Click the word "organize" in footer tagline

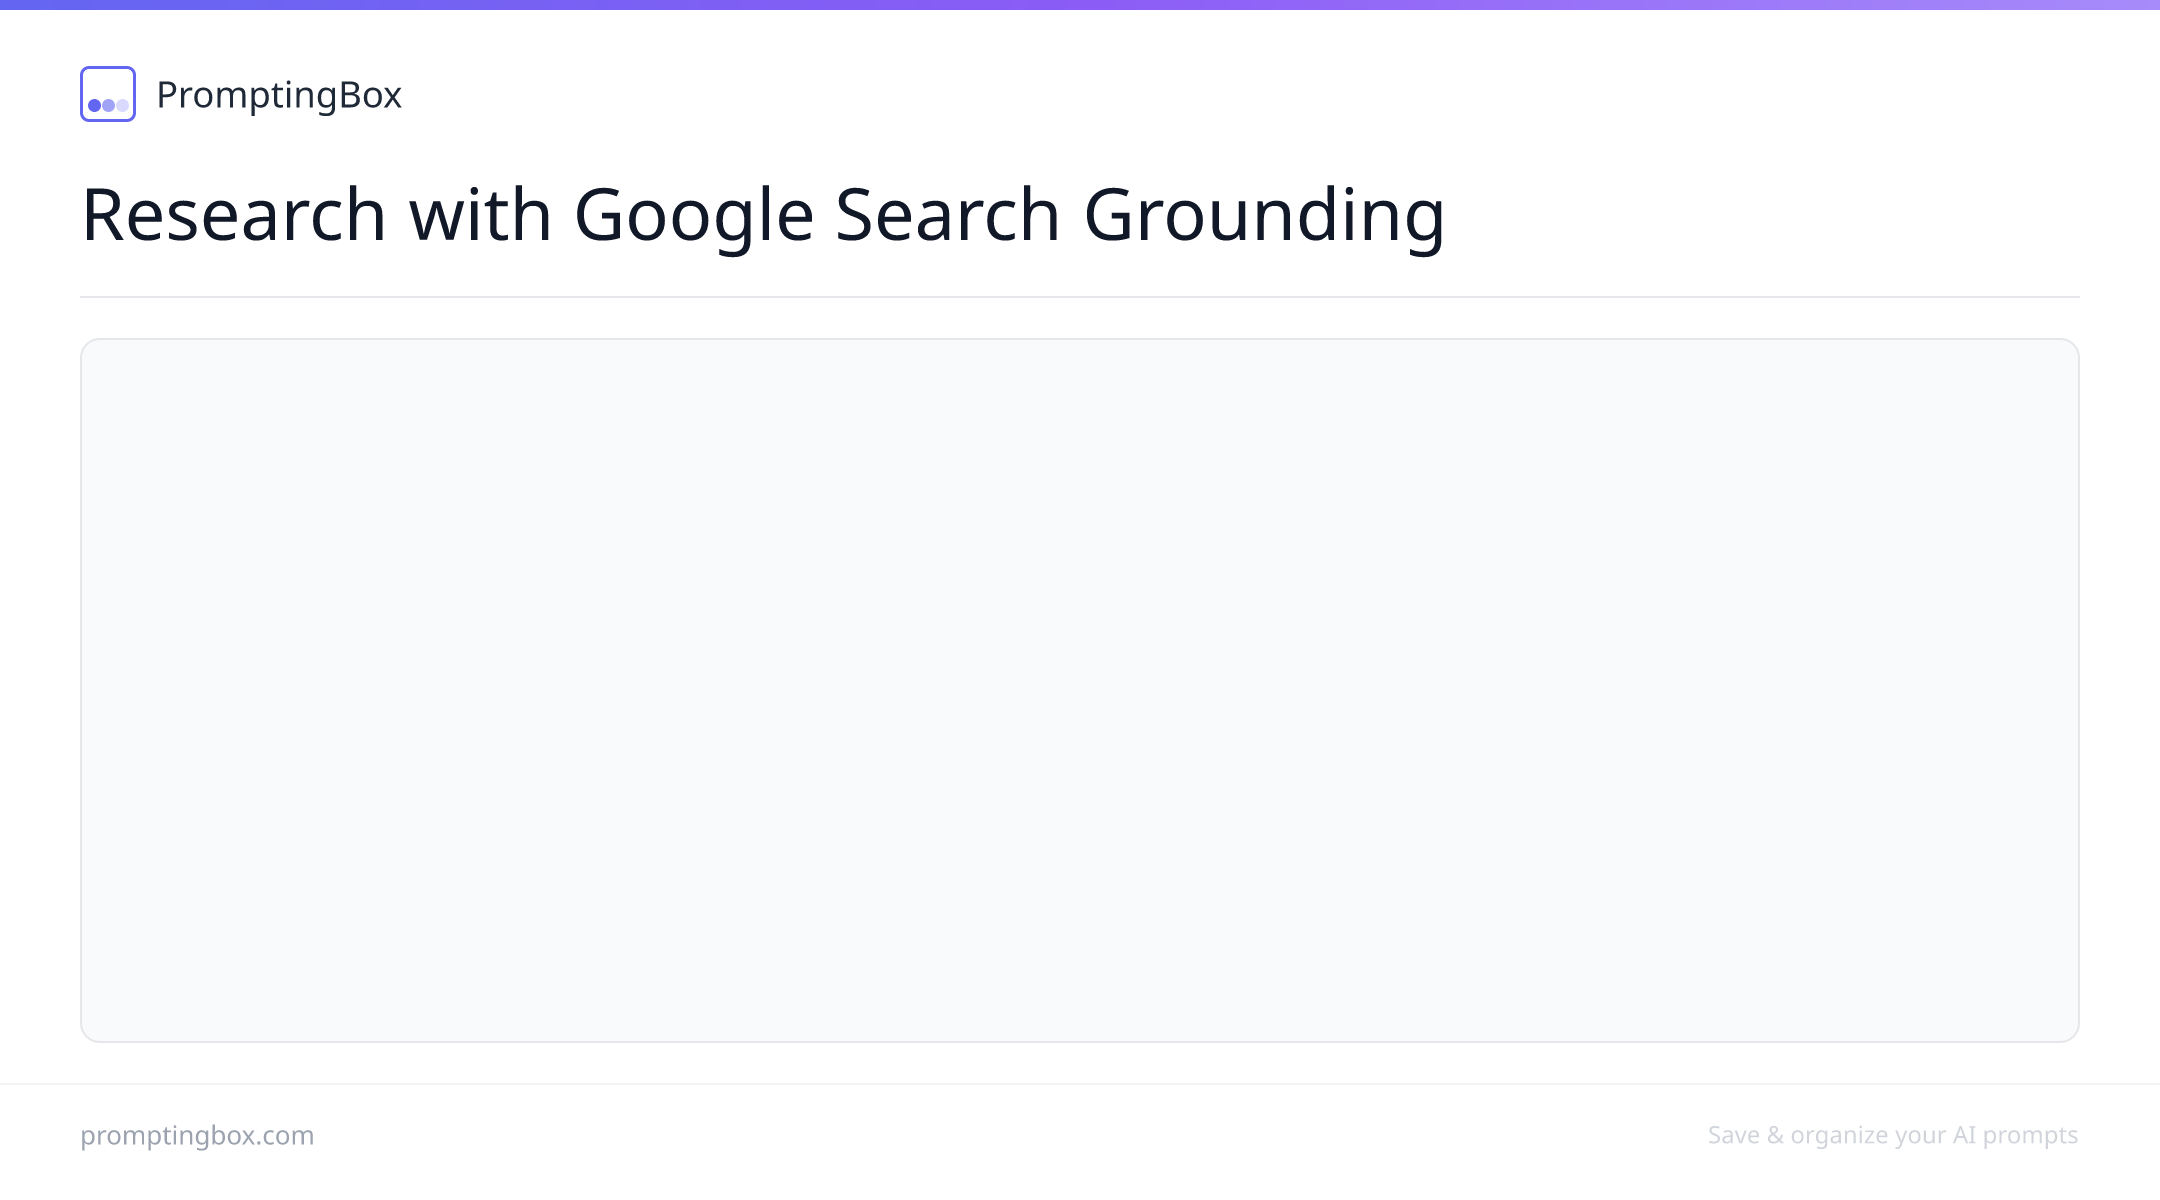coord(1838,1136)
